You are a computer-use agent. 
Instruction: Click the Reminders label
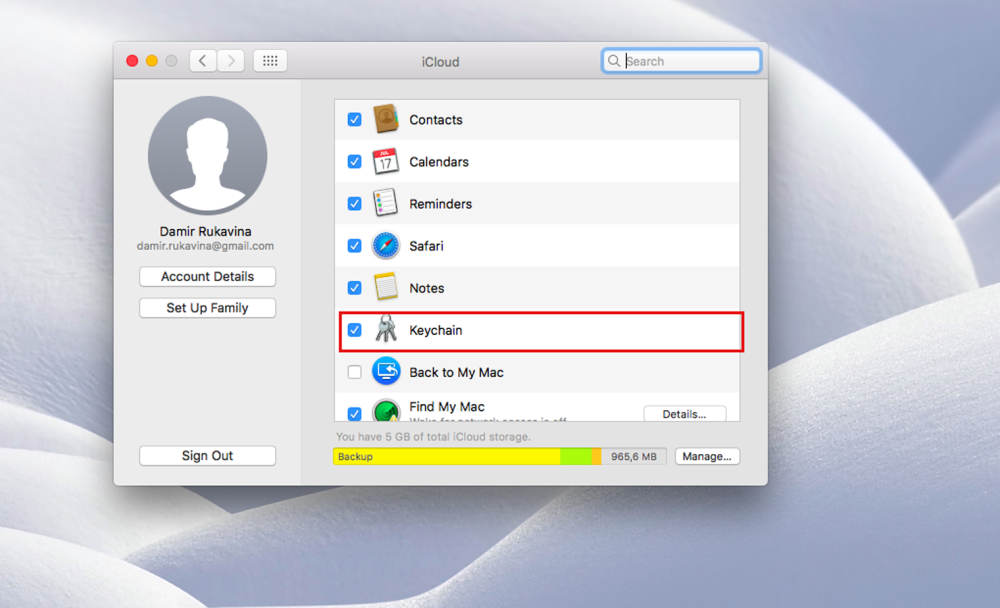[x=441, y=204]
